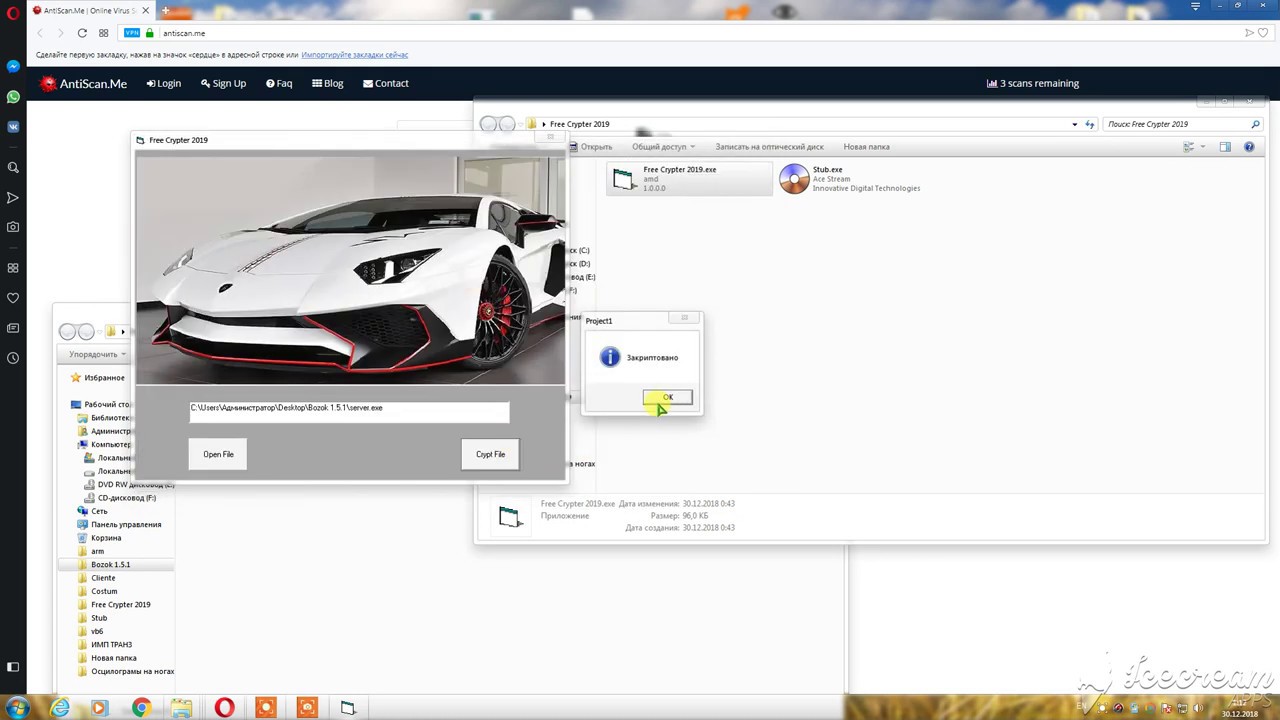Open speed dial grid in Opera sidebar

tap(13, 268)
